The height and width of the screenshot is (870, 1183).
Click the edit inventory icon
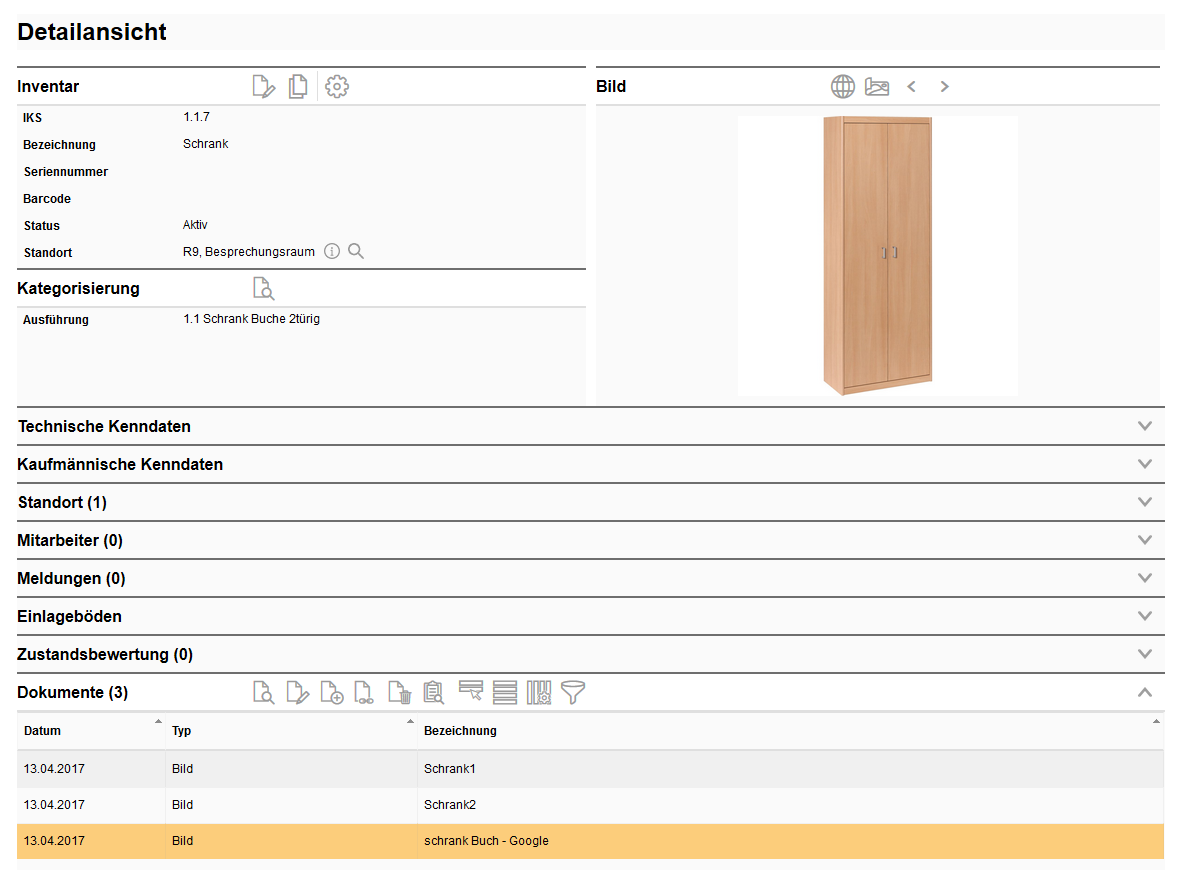(263, 87)
